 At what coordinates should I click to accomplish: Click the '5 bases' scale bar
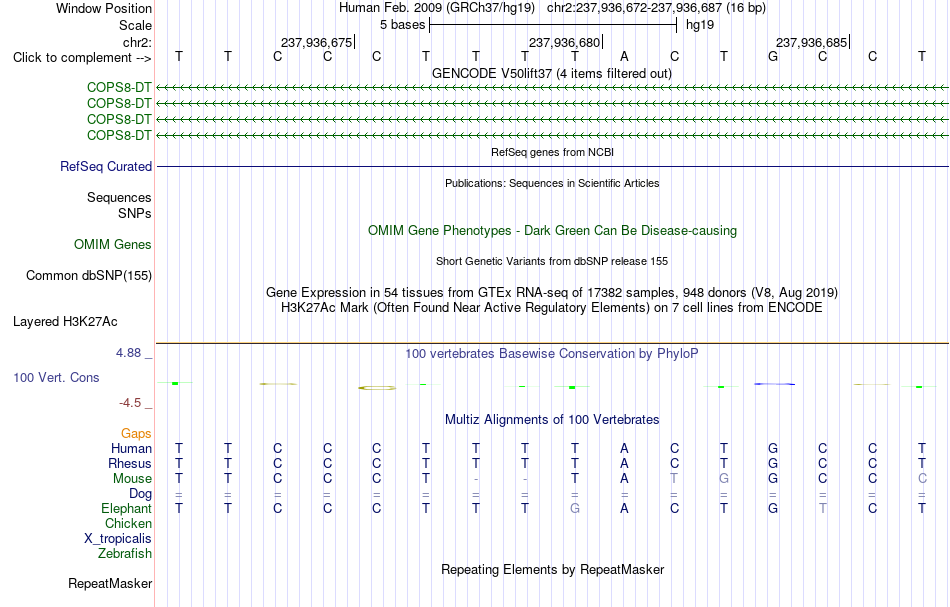coord(553,25)
